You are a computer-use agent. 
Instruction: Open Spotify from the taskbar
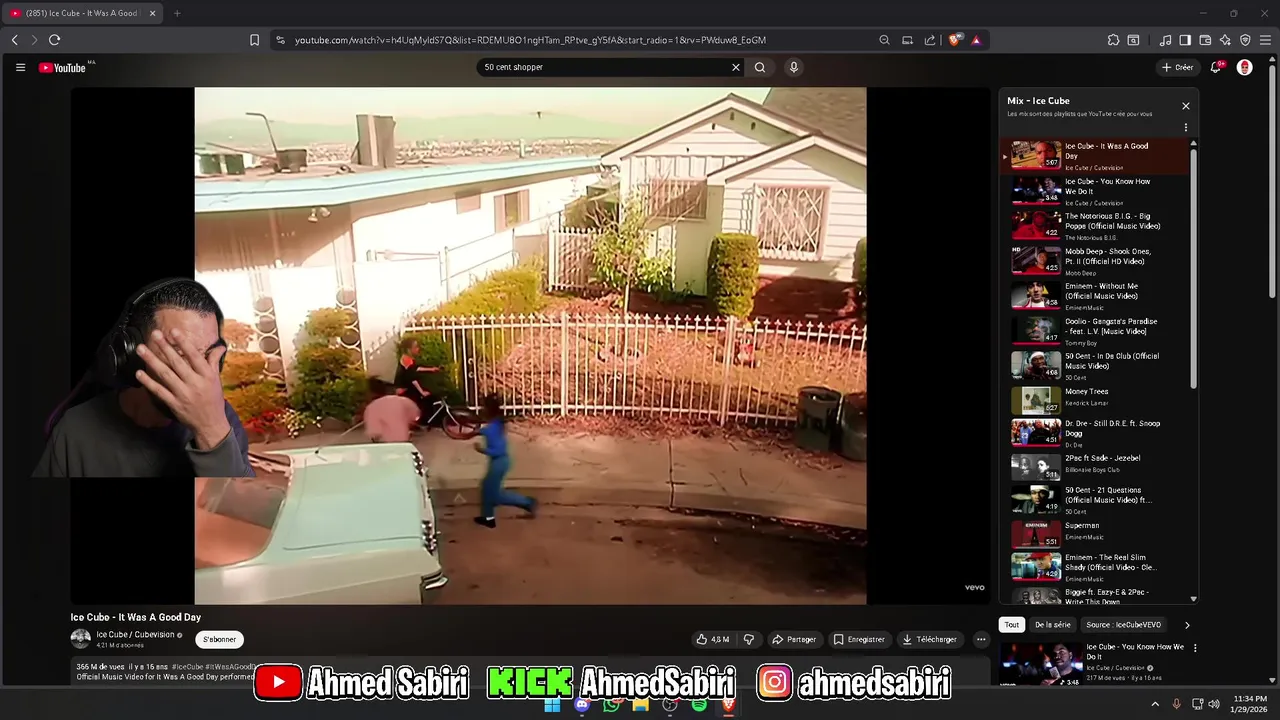699,705
